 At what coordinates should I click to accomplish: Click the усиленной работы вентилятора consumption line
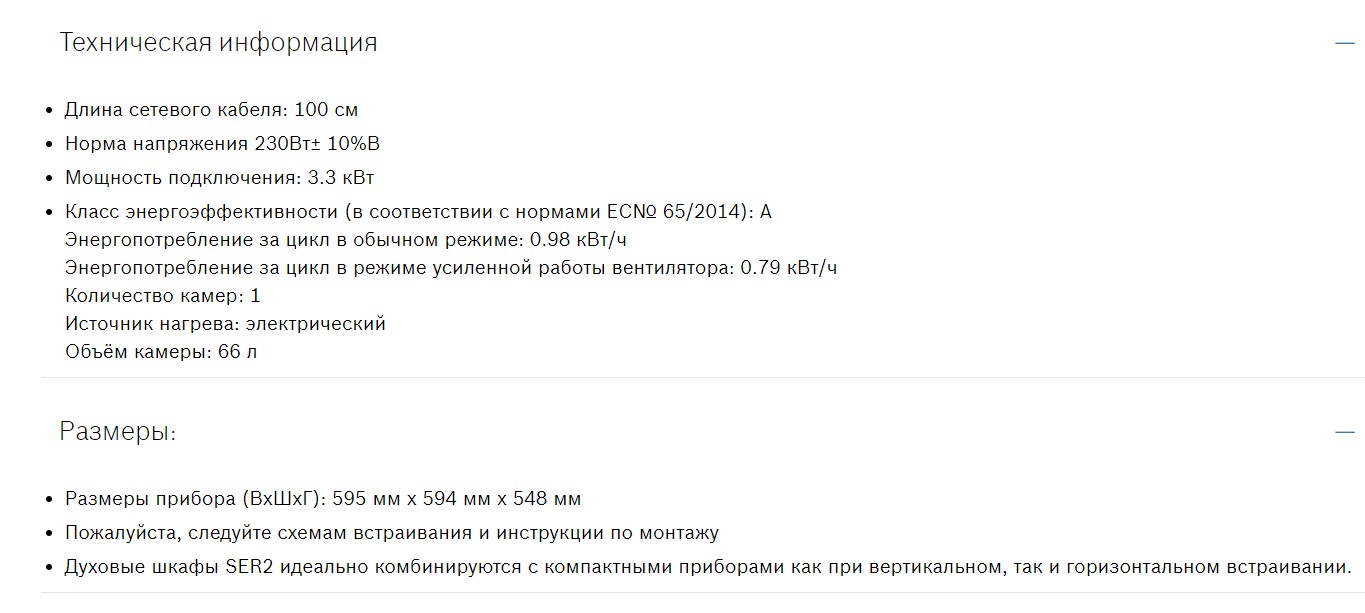click(450, 268)
